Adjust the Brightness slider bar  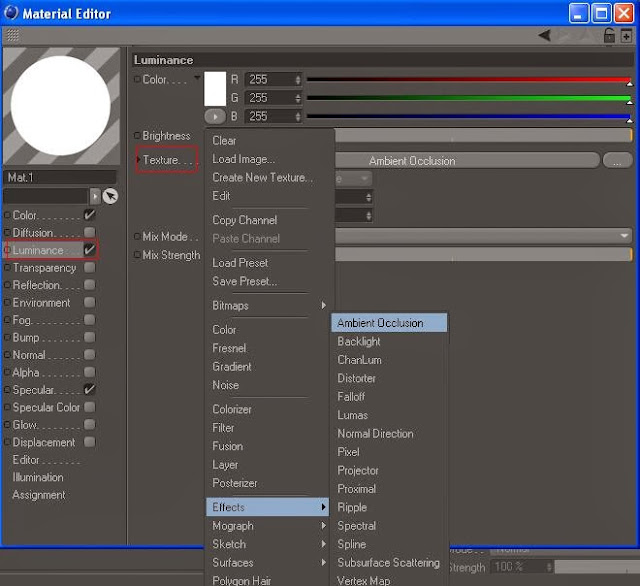pyautogui.click(x=483, y=135)
